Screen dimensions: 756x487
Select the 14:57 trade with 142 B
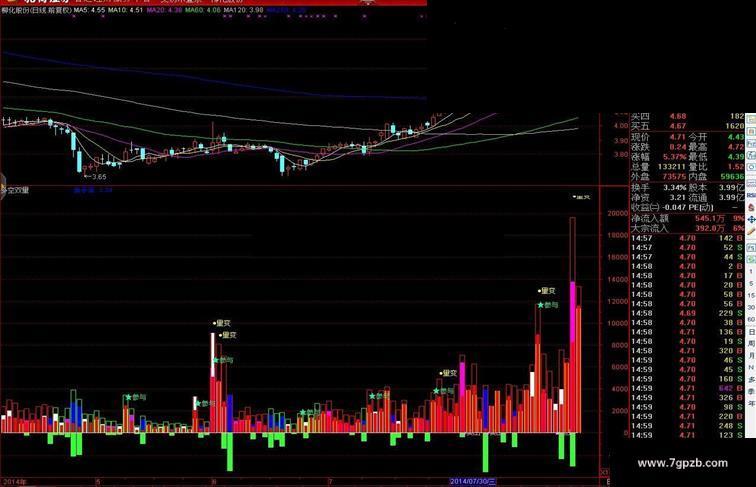688,238
